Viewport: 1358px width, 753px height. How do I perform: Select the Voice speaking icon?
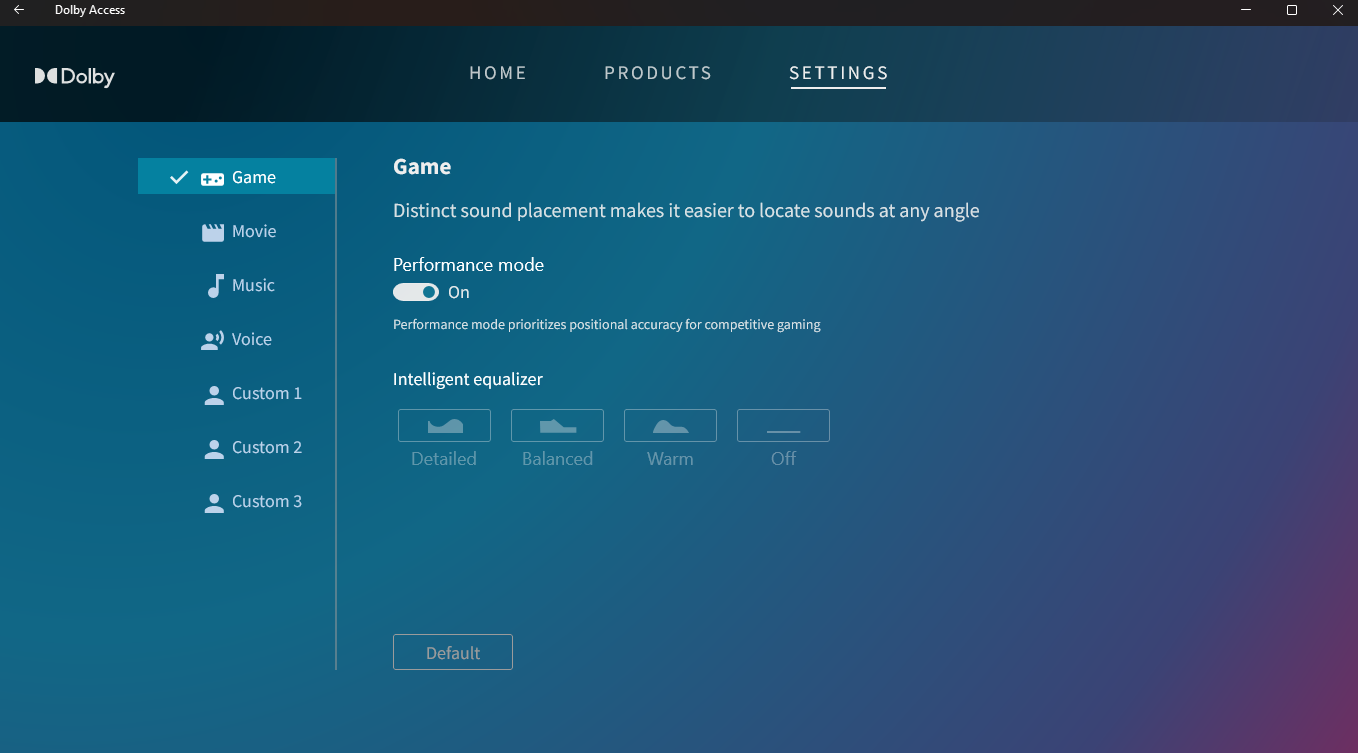point(212,340)
